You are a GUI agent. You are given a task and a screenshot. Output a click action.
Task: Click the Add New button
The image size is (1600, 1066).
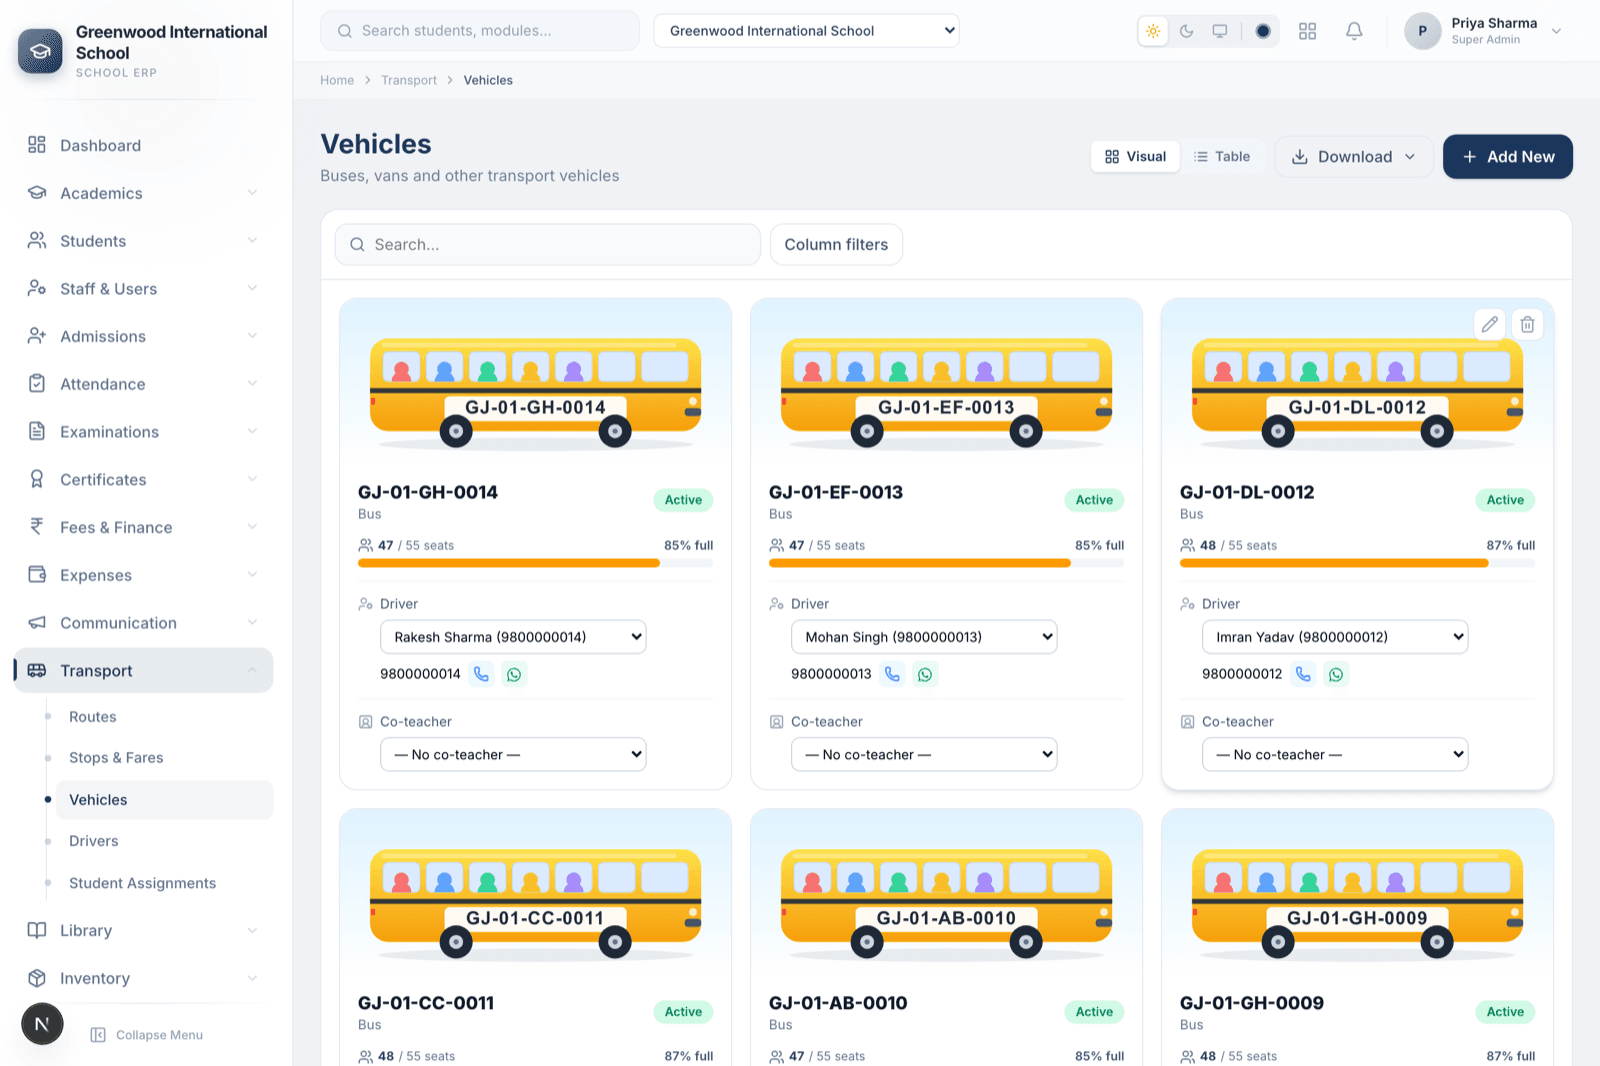point(1508,157)
